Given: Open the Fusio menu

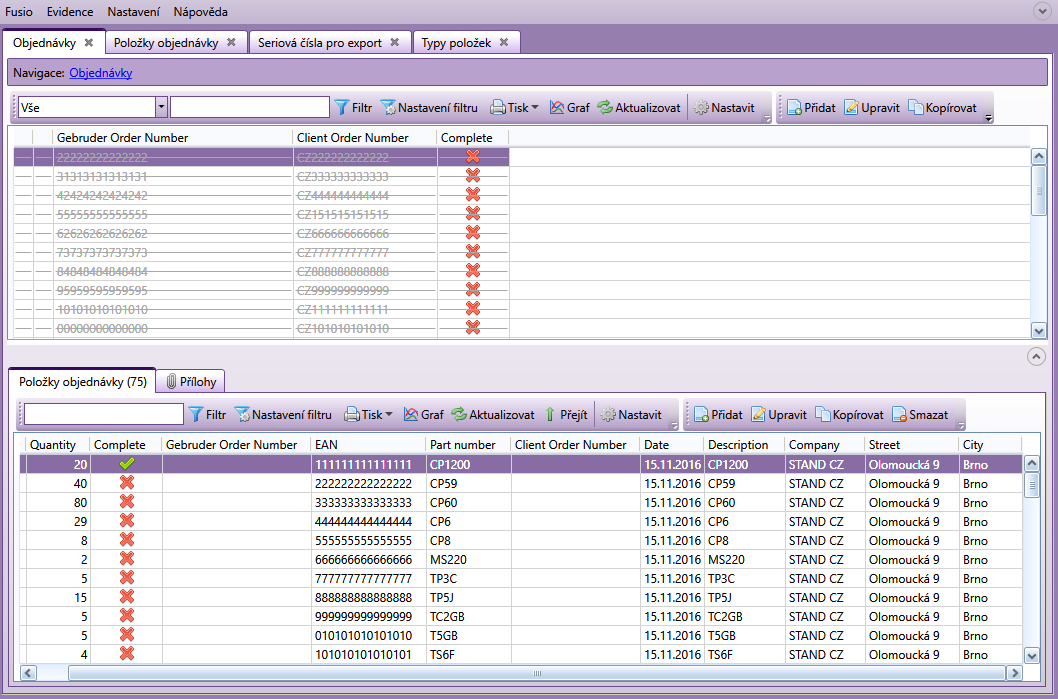Looking at the screenshot, I should click(x=18, y=12).
